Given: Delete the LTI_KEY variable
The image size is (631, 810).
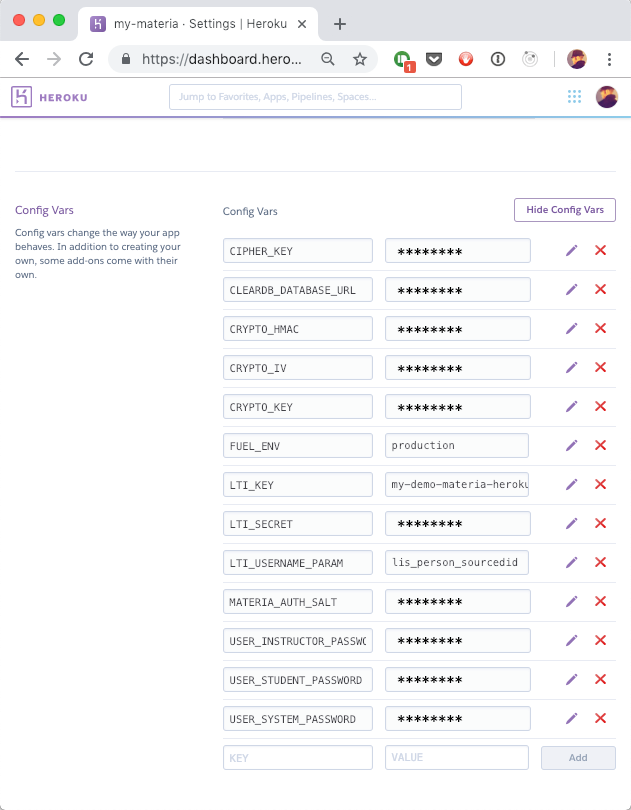Looking at the screenshot, I should click(x=600, y=485).
